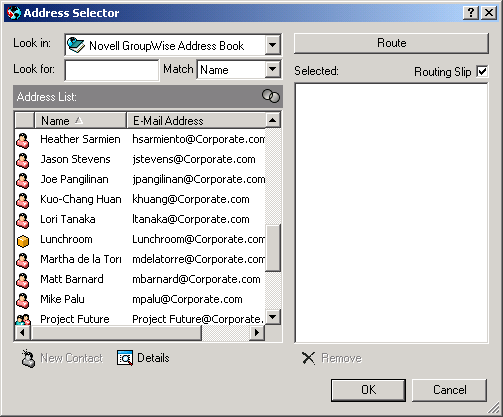
Task: Click Joe Pangilinan's user icon
Action: (x=23, y=180)
